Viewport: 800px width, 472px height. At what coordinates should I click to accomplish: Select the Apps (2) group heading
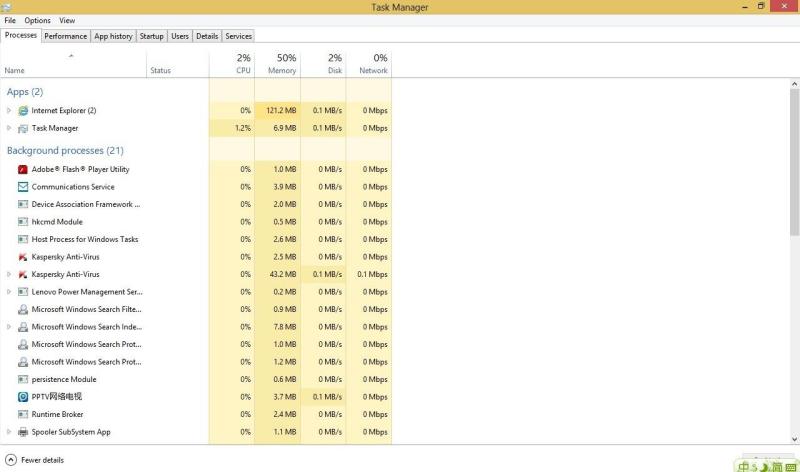(25, 92)
